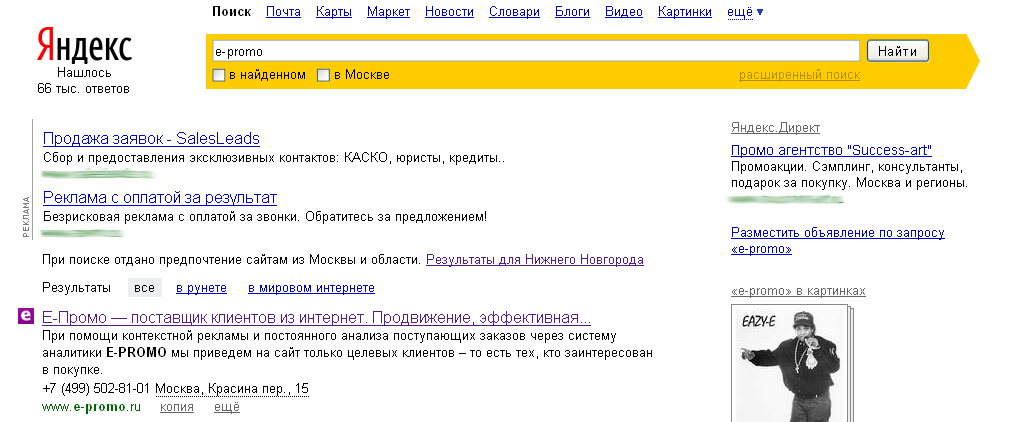Click the purple E-Promo favicon icon
Viewport: 1017px width, 422px height.
pos(26,317)
